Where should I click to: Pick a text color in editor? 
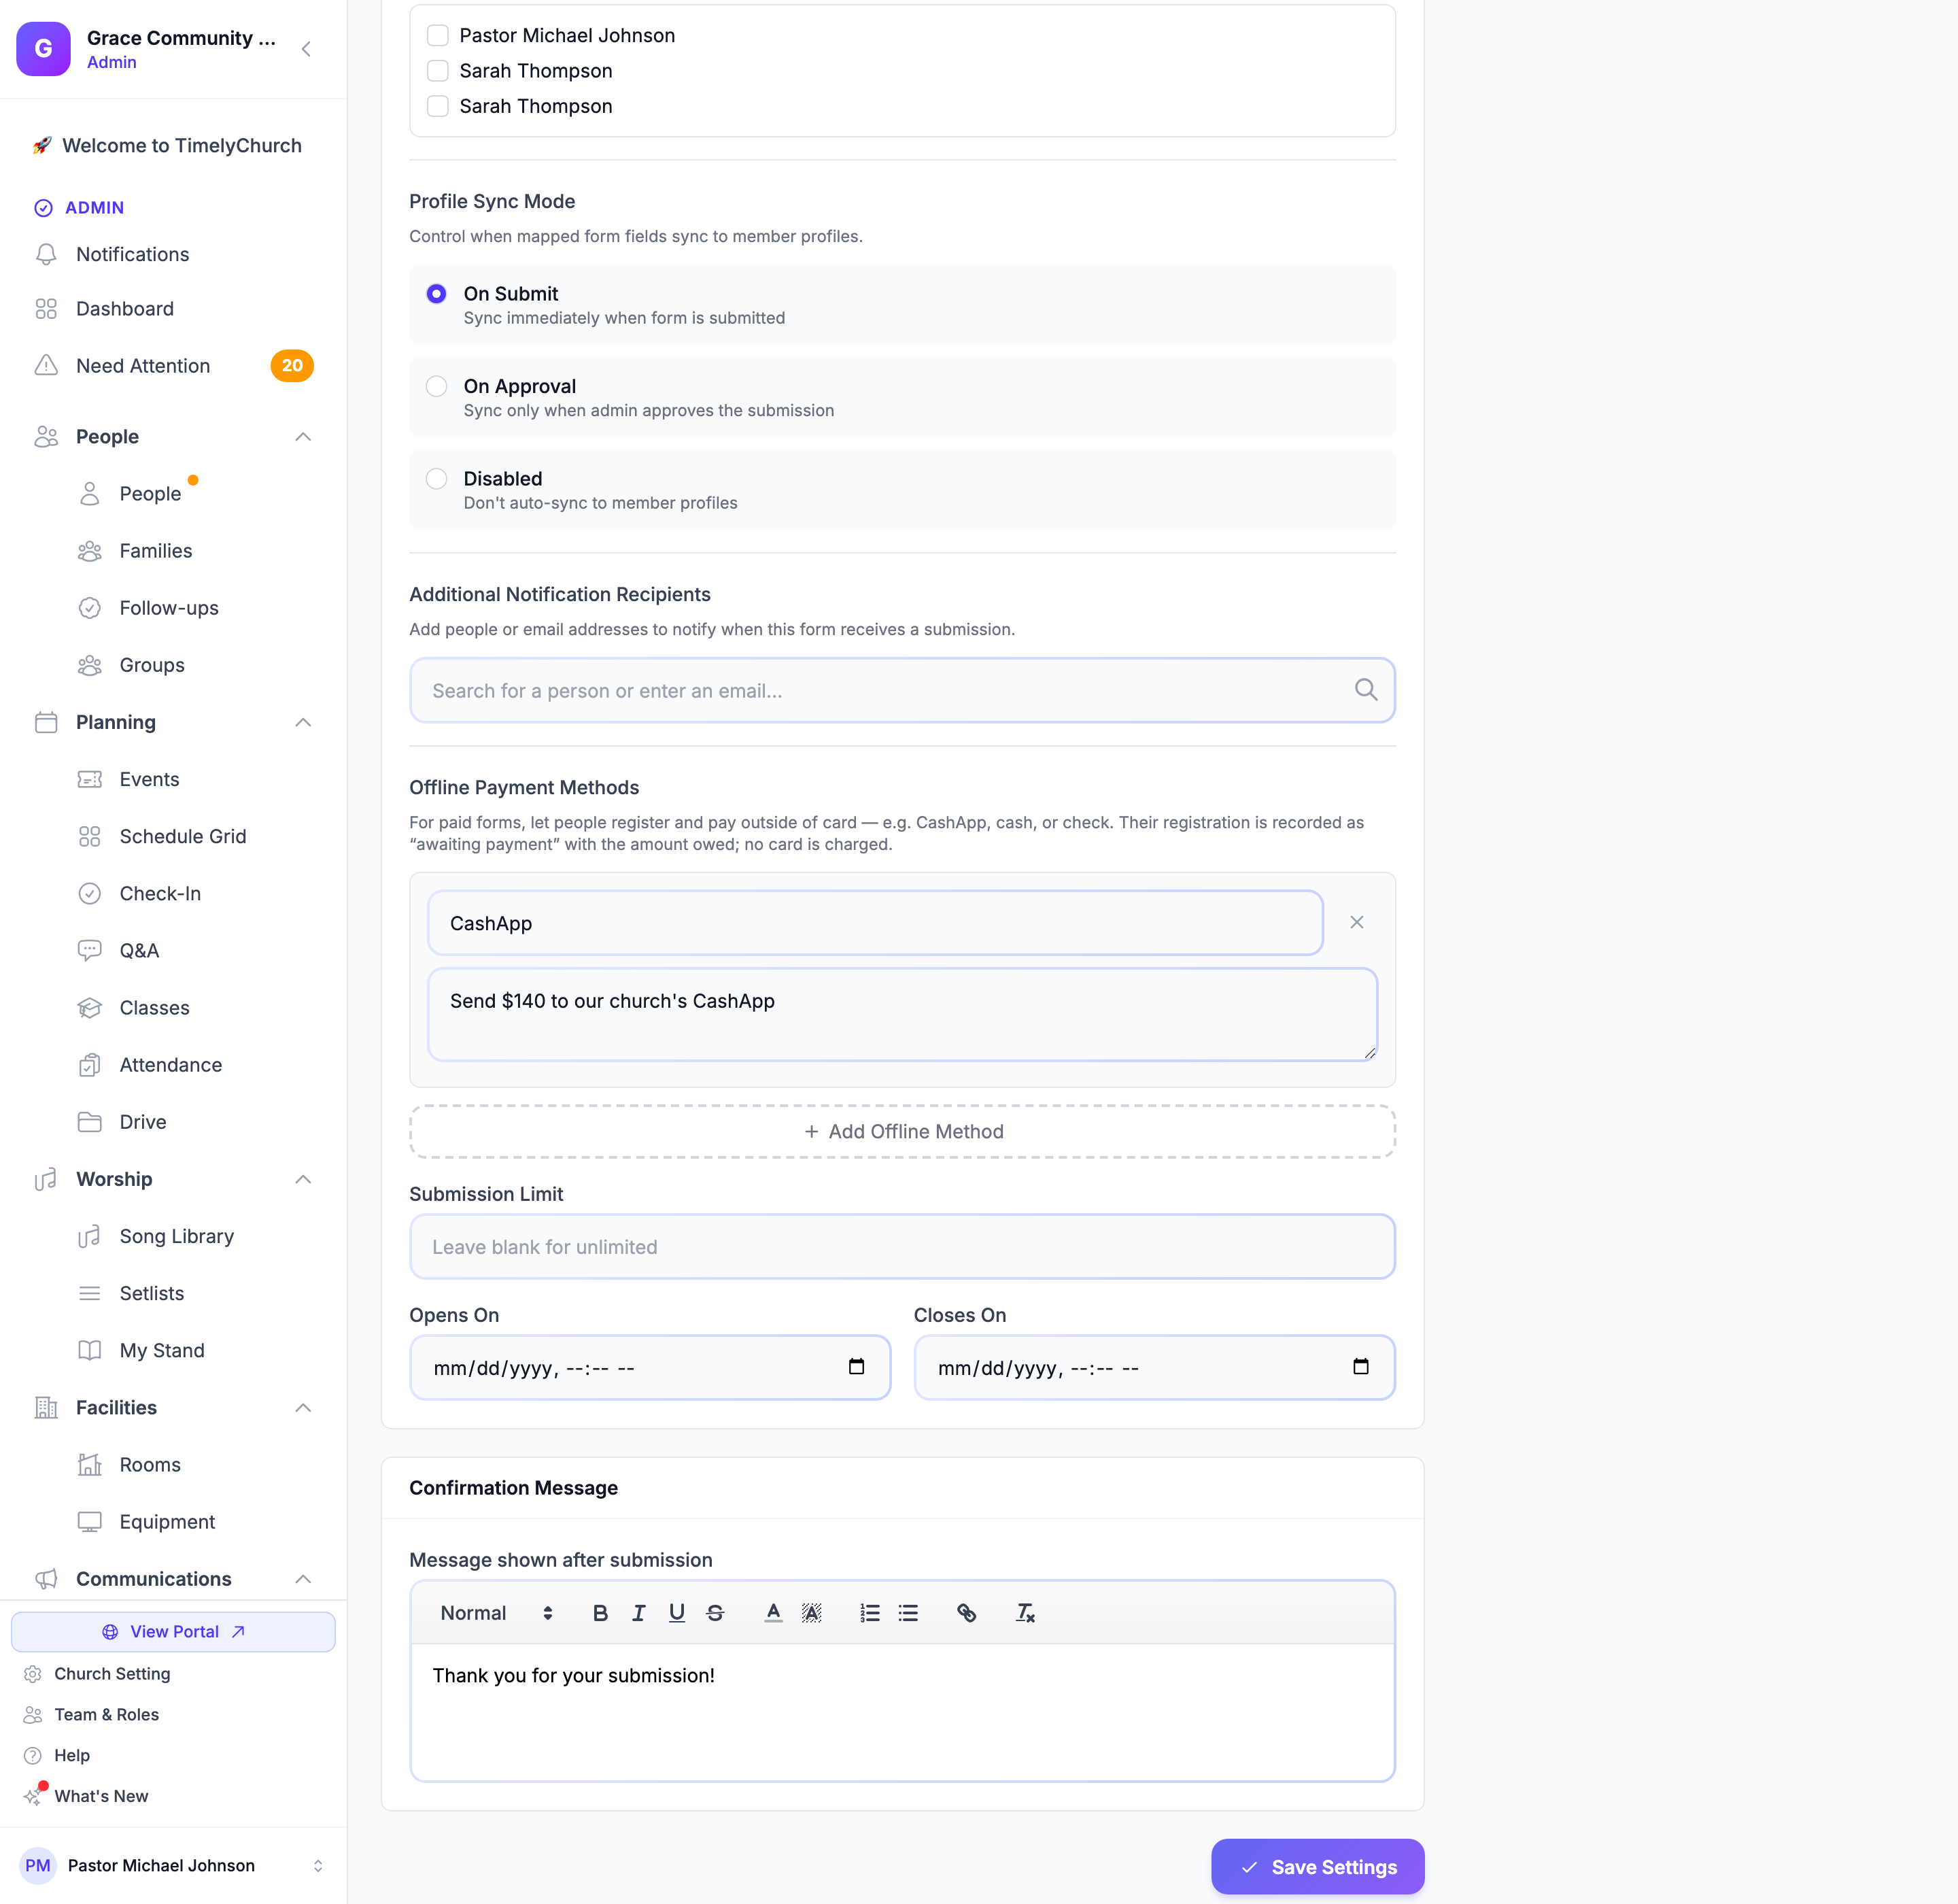coord(773,1613)
